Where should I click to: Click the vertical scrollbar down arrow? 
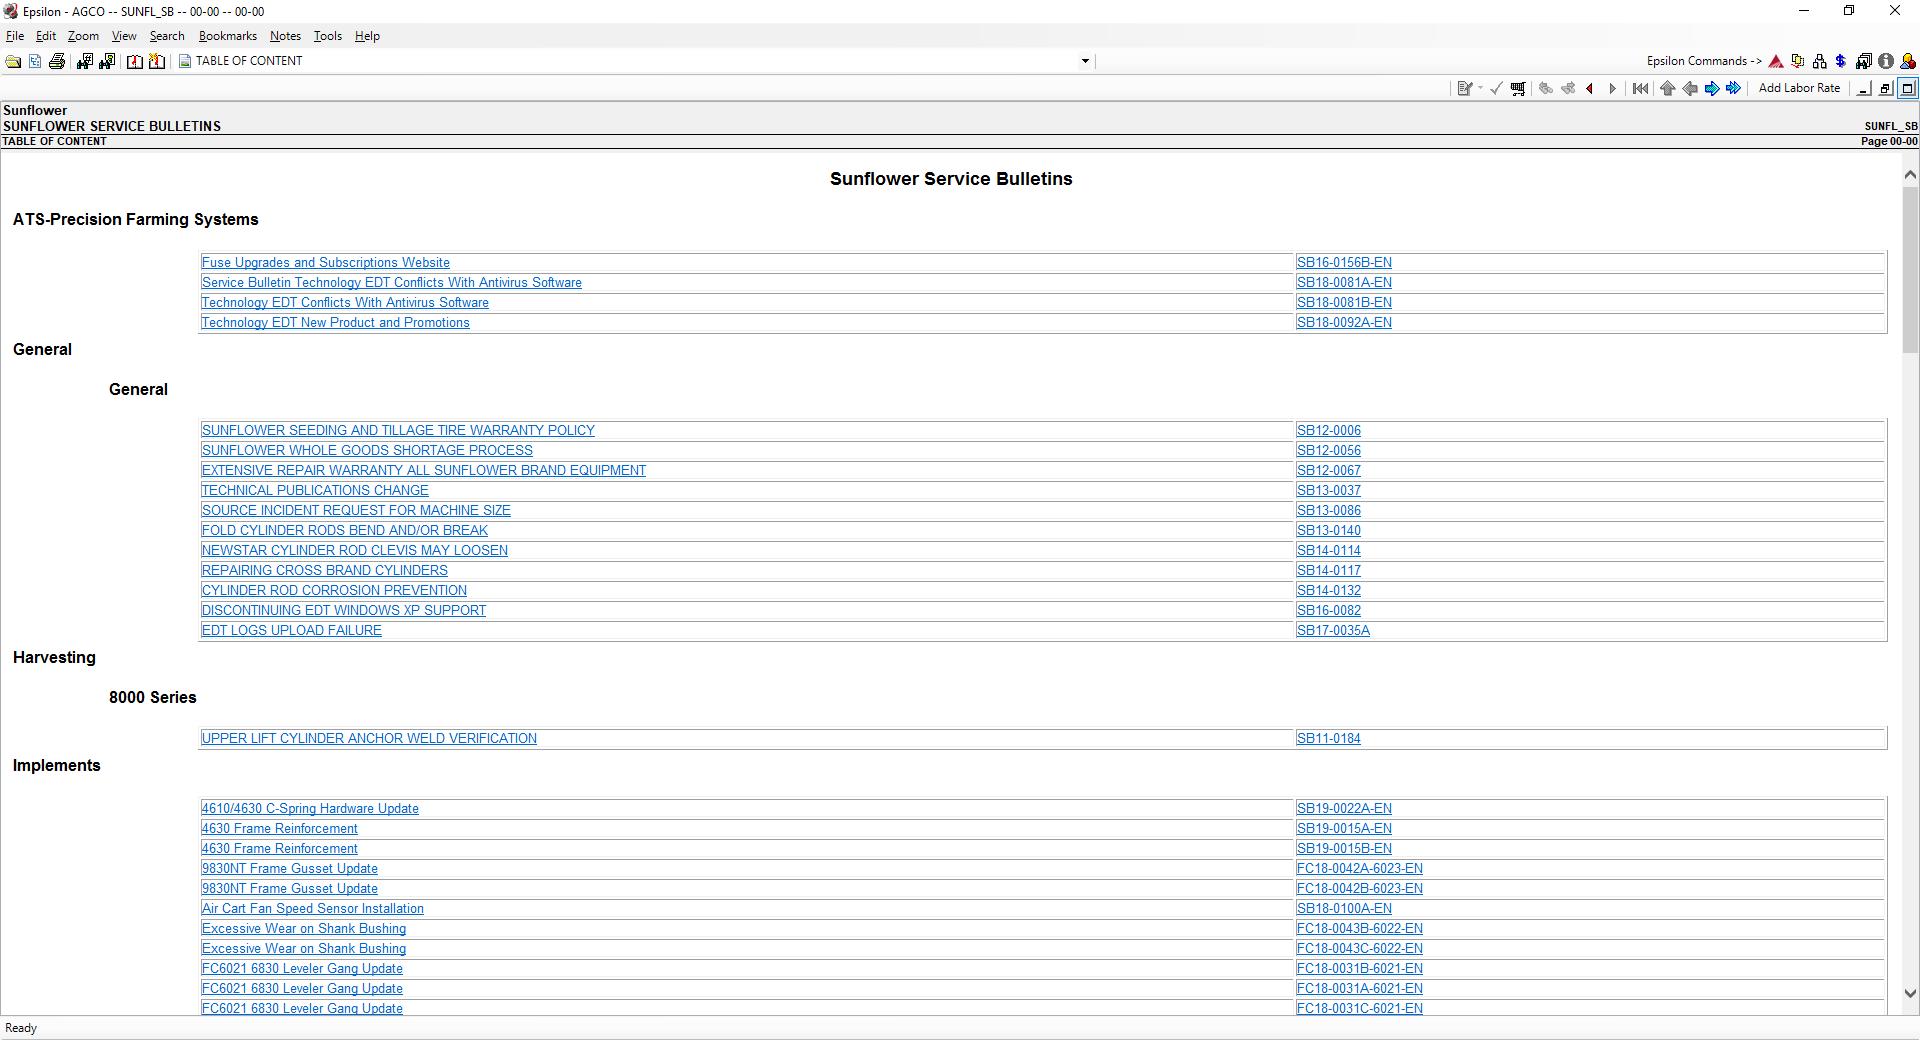coord(1910,994)
